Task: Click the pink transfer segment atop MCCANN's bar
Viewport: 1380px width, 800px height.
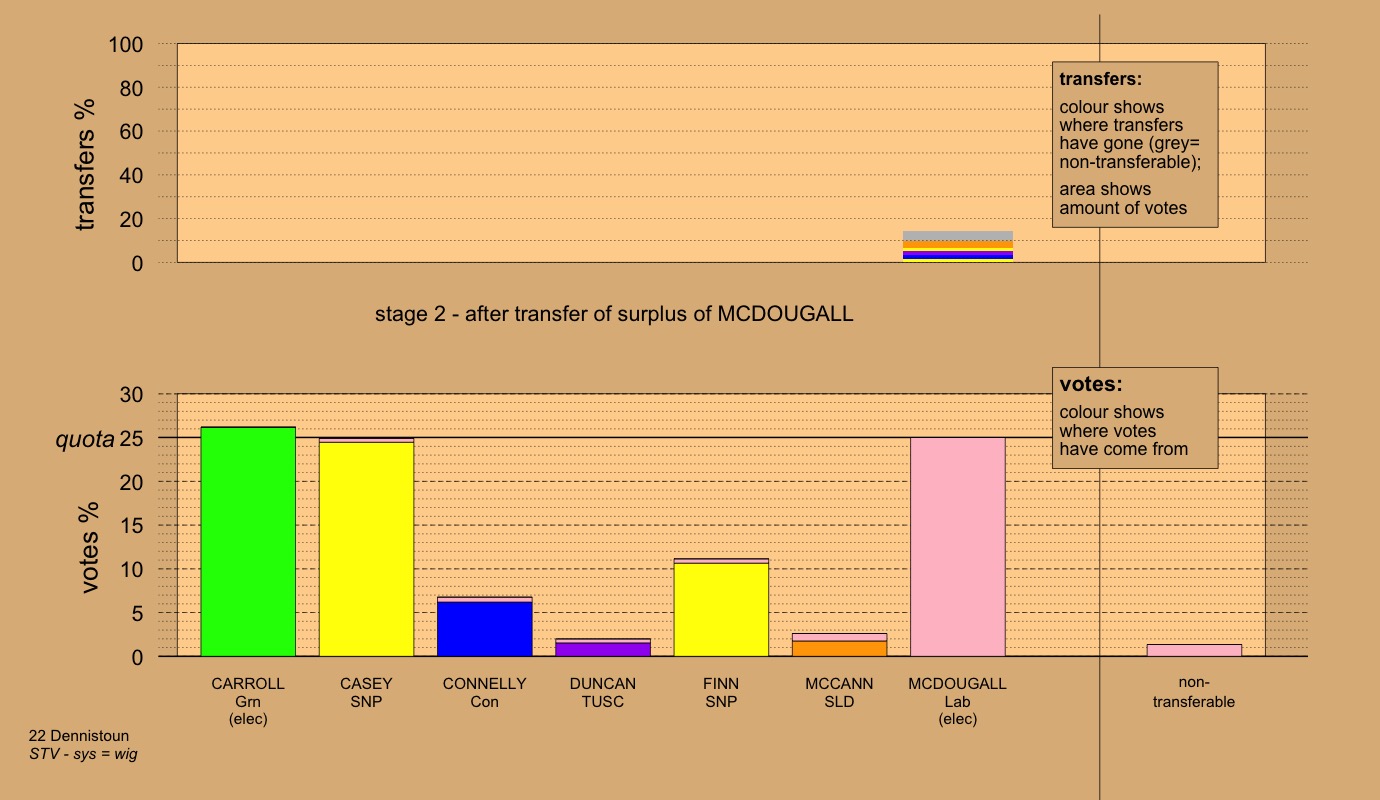Action: [839, 637]
